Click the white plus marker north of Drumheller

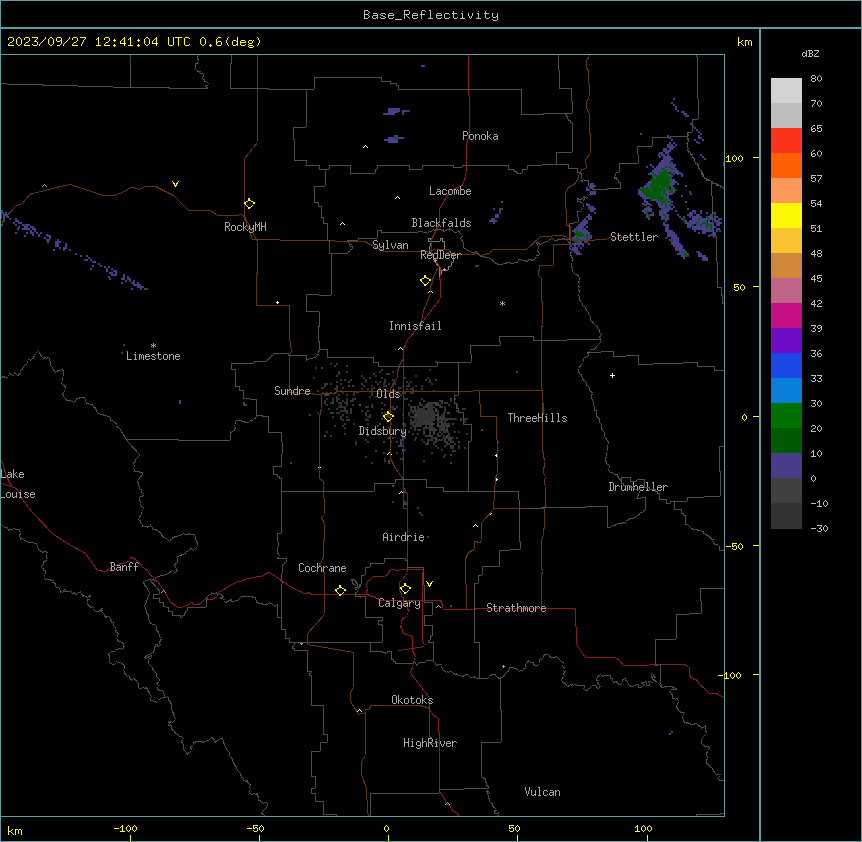point(612,375)
